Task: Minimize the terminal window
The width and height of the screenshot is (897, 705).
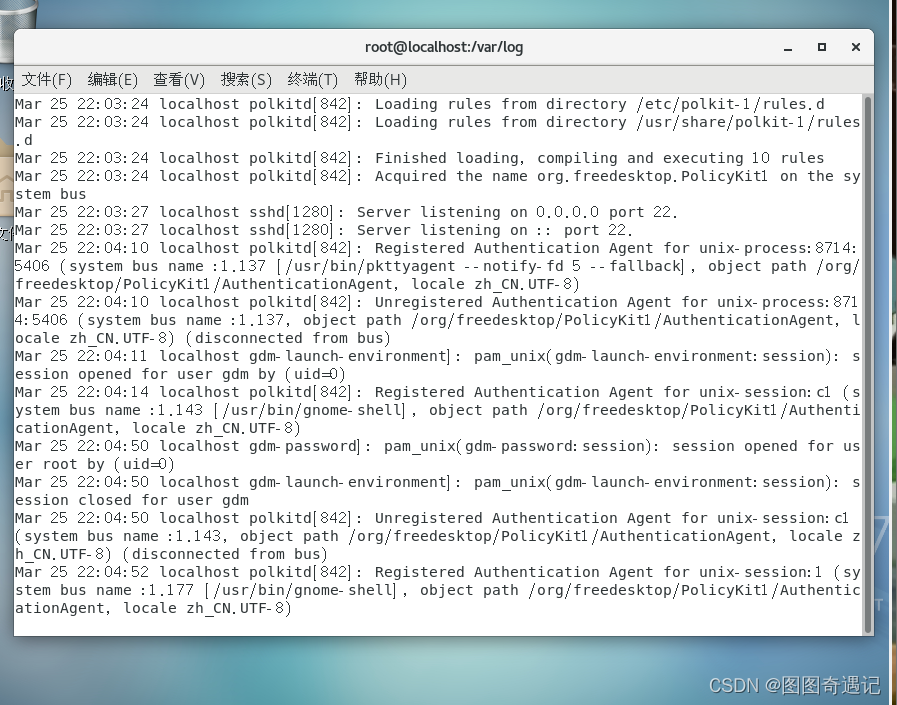Action: [x=788, y=47]
